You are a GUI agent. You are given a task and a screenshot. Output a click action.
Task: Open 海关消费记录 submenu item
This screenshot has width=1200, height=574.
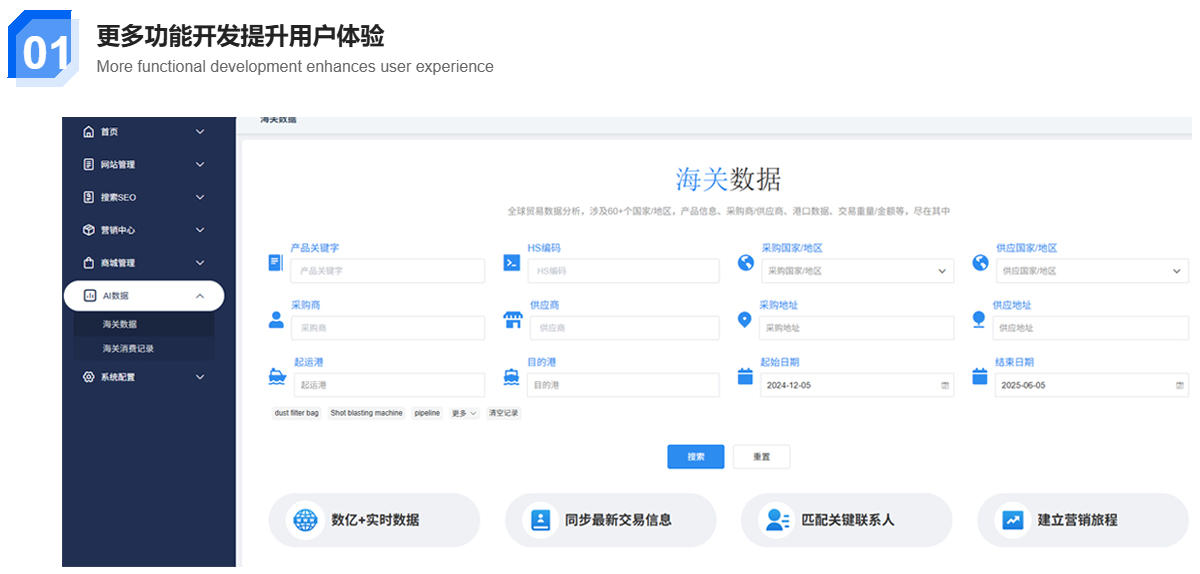click(x=128, y=349)
